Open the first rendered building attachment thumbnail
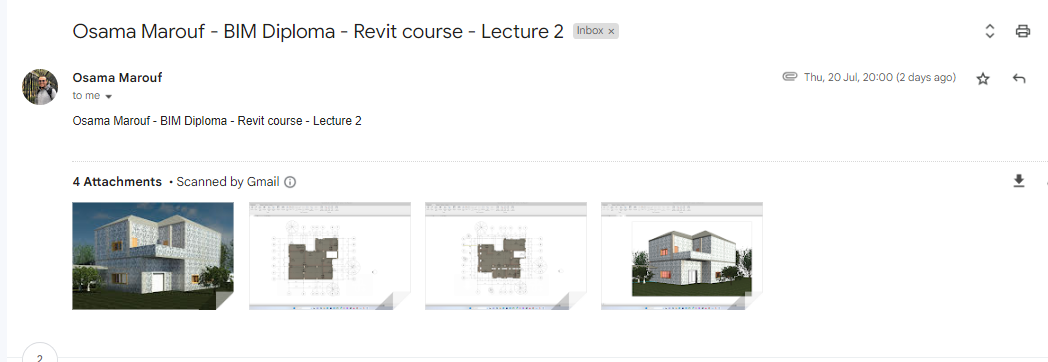 tap(153, 256)
